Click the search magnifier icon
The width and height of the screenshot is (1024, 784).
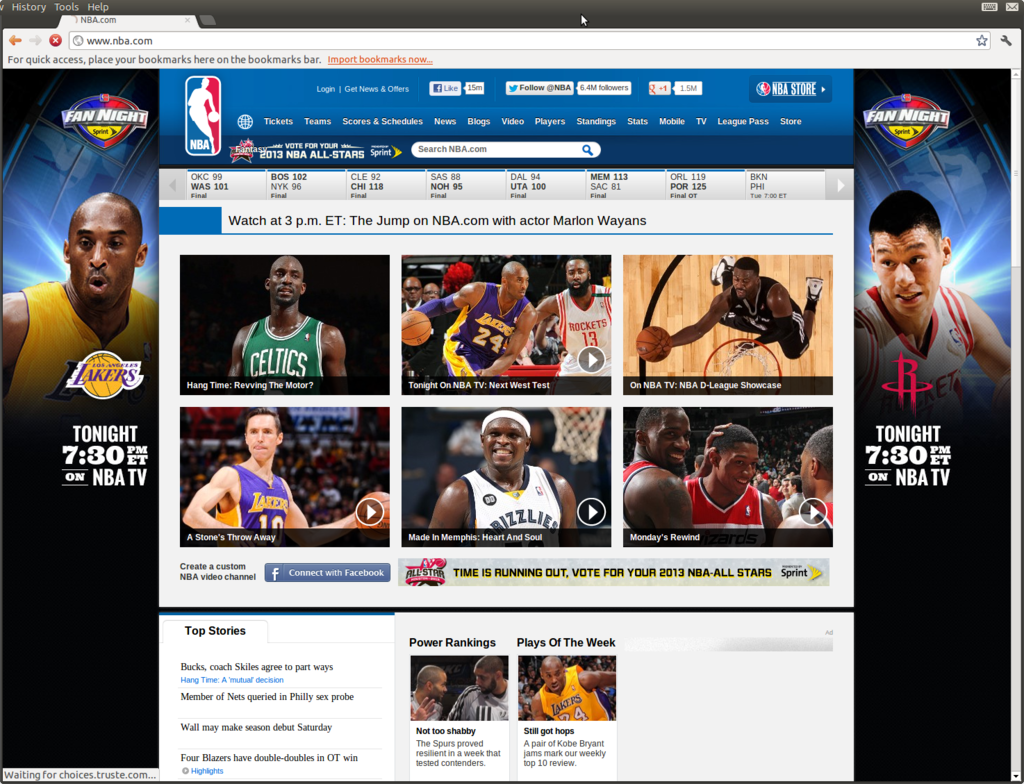(590, 149)
